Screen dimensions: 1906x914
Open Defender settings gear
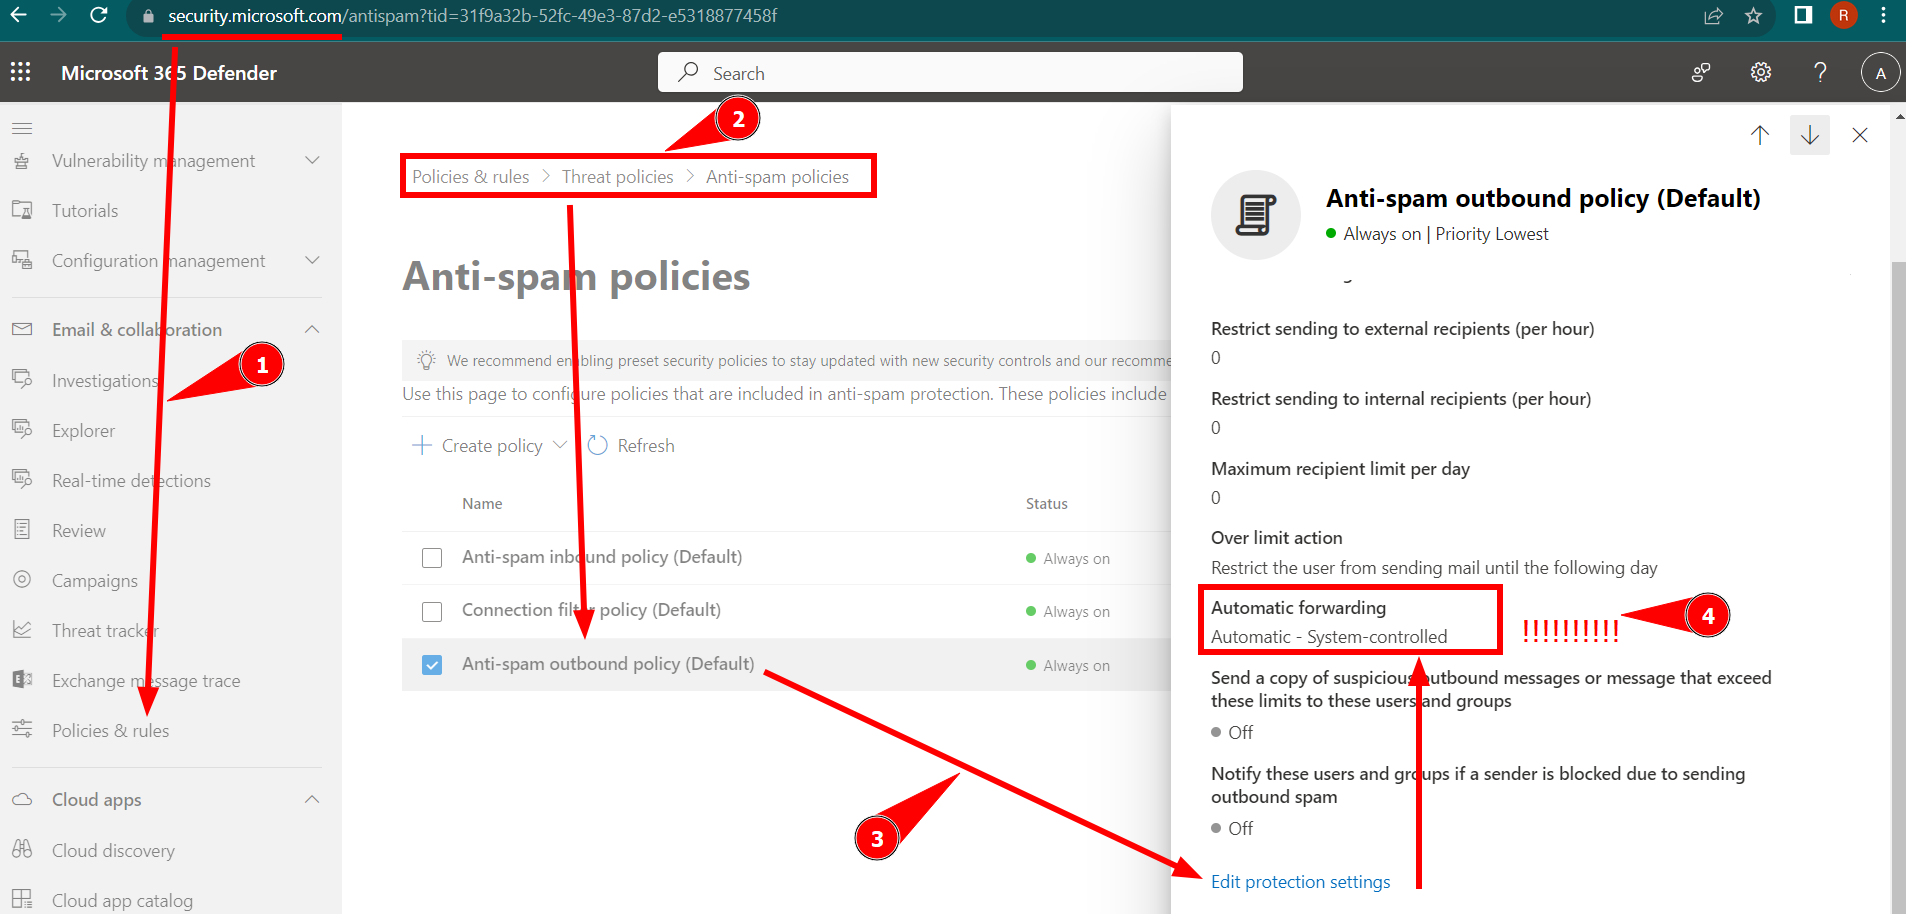click(1761, 72)
